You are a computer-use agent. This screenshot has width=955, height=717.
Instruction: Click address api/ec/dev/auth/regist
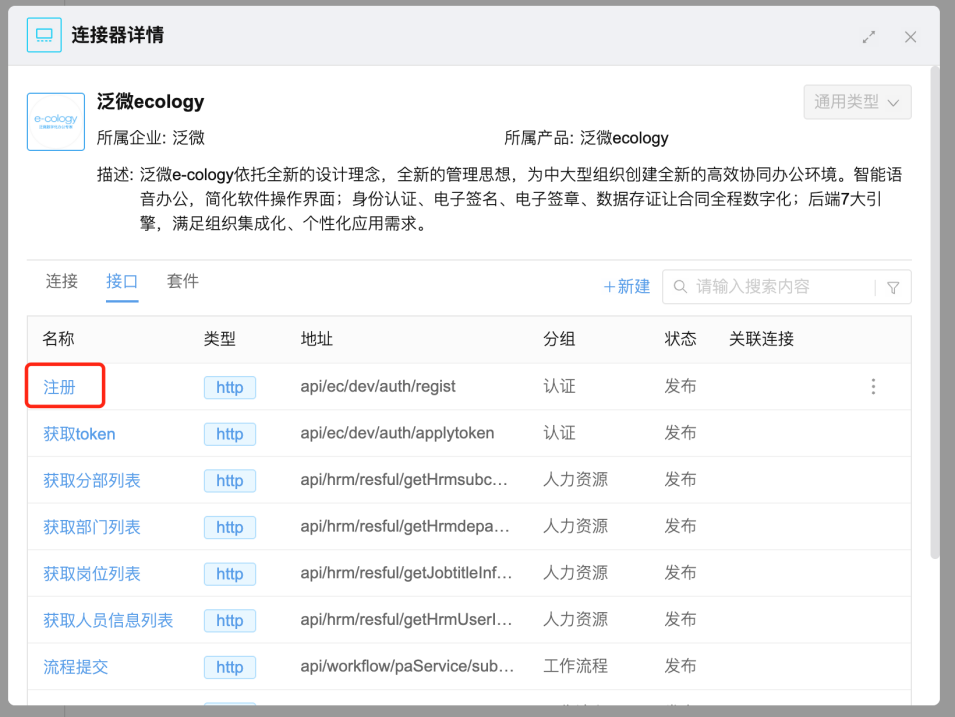(378, 386)
